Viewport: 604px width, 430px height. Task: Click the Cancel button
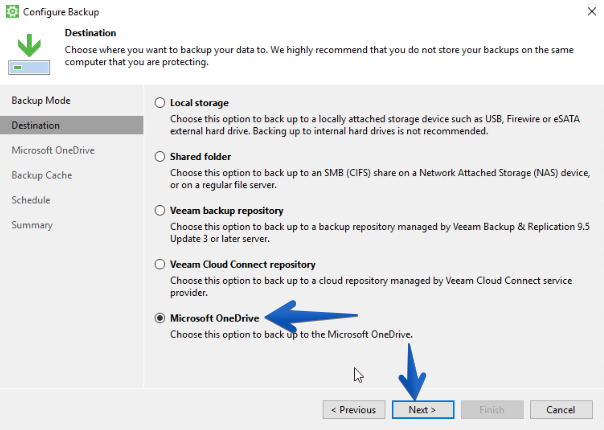561,410
